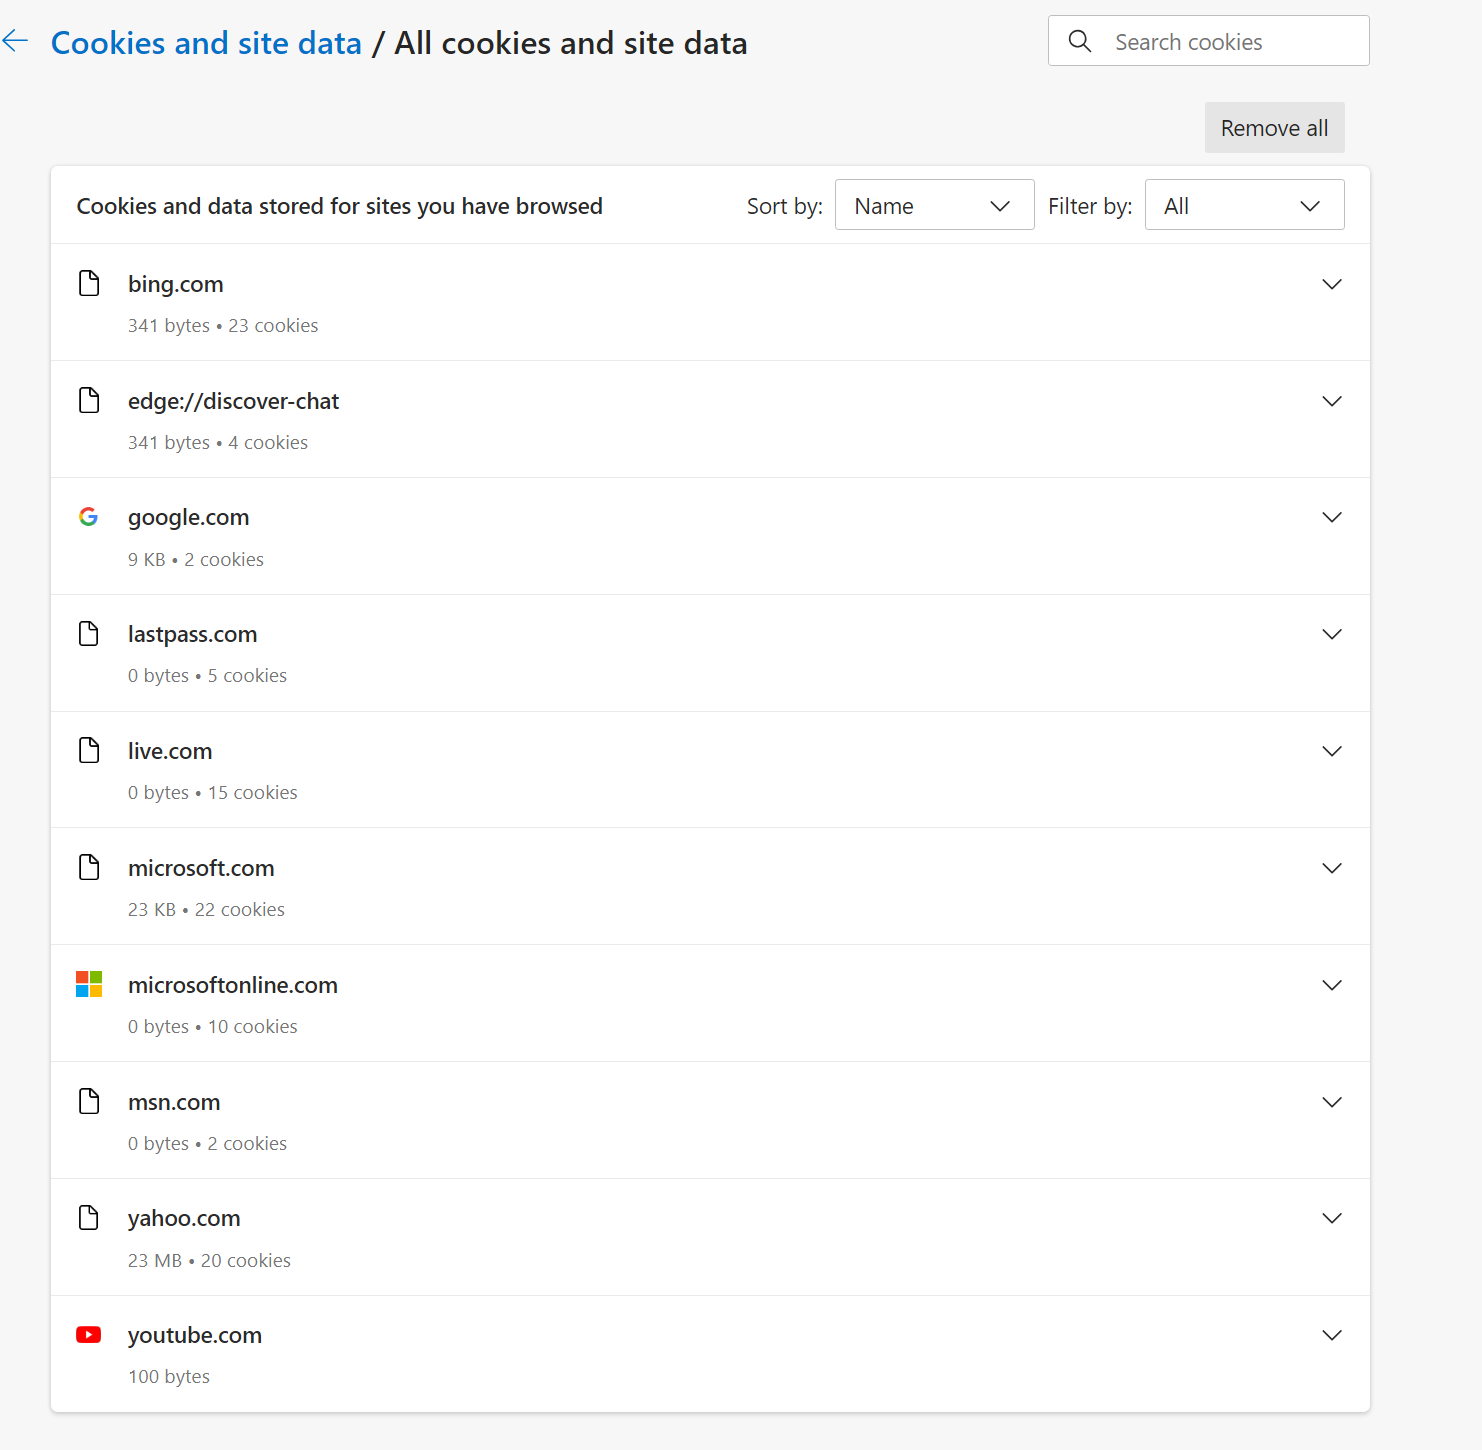1482x1450 pixels.
Task: Expand the live.com cookies row
Action: pos(1332,751)
